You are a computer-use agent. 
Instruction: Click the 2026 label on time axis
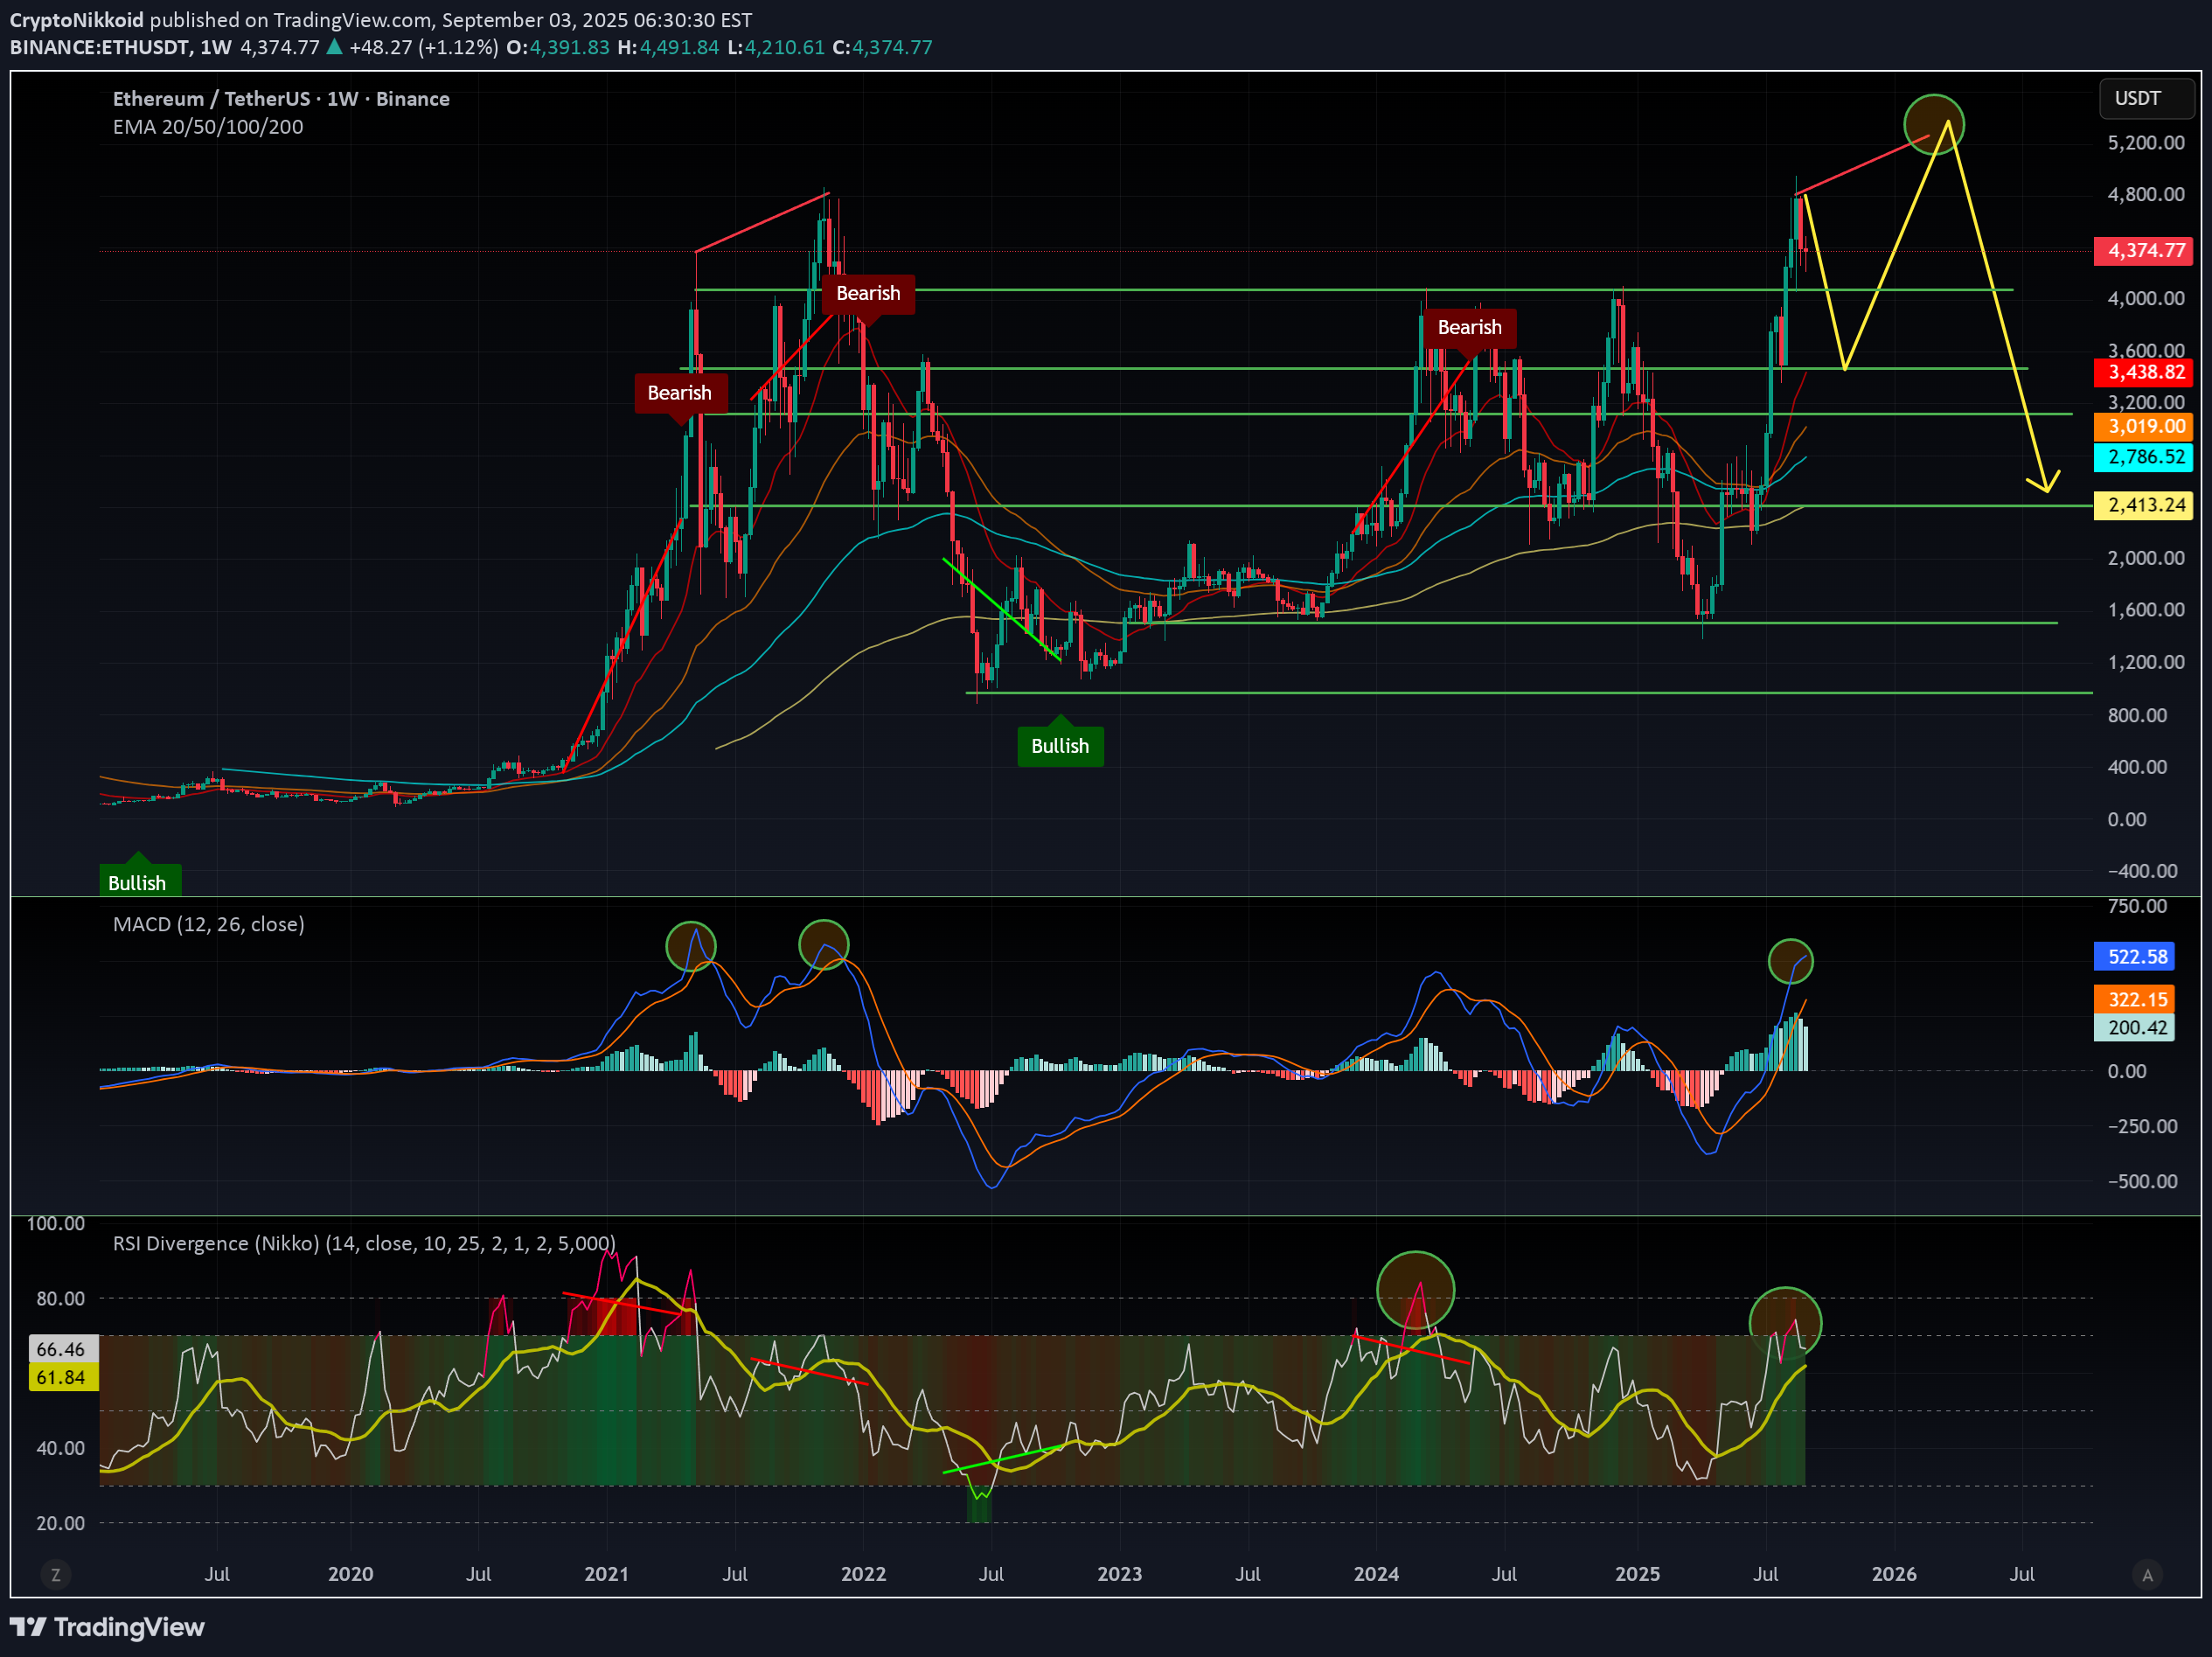1894,1574
